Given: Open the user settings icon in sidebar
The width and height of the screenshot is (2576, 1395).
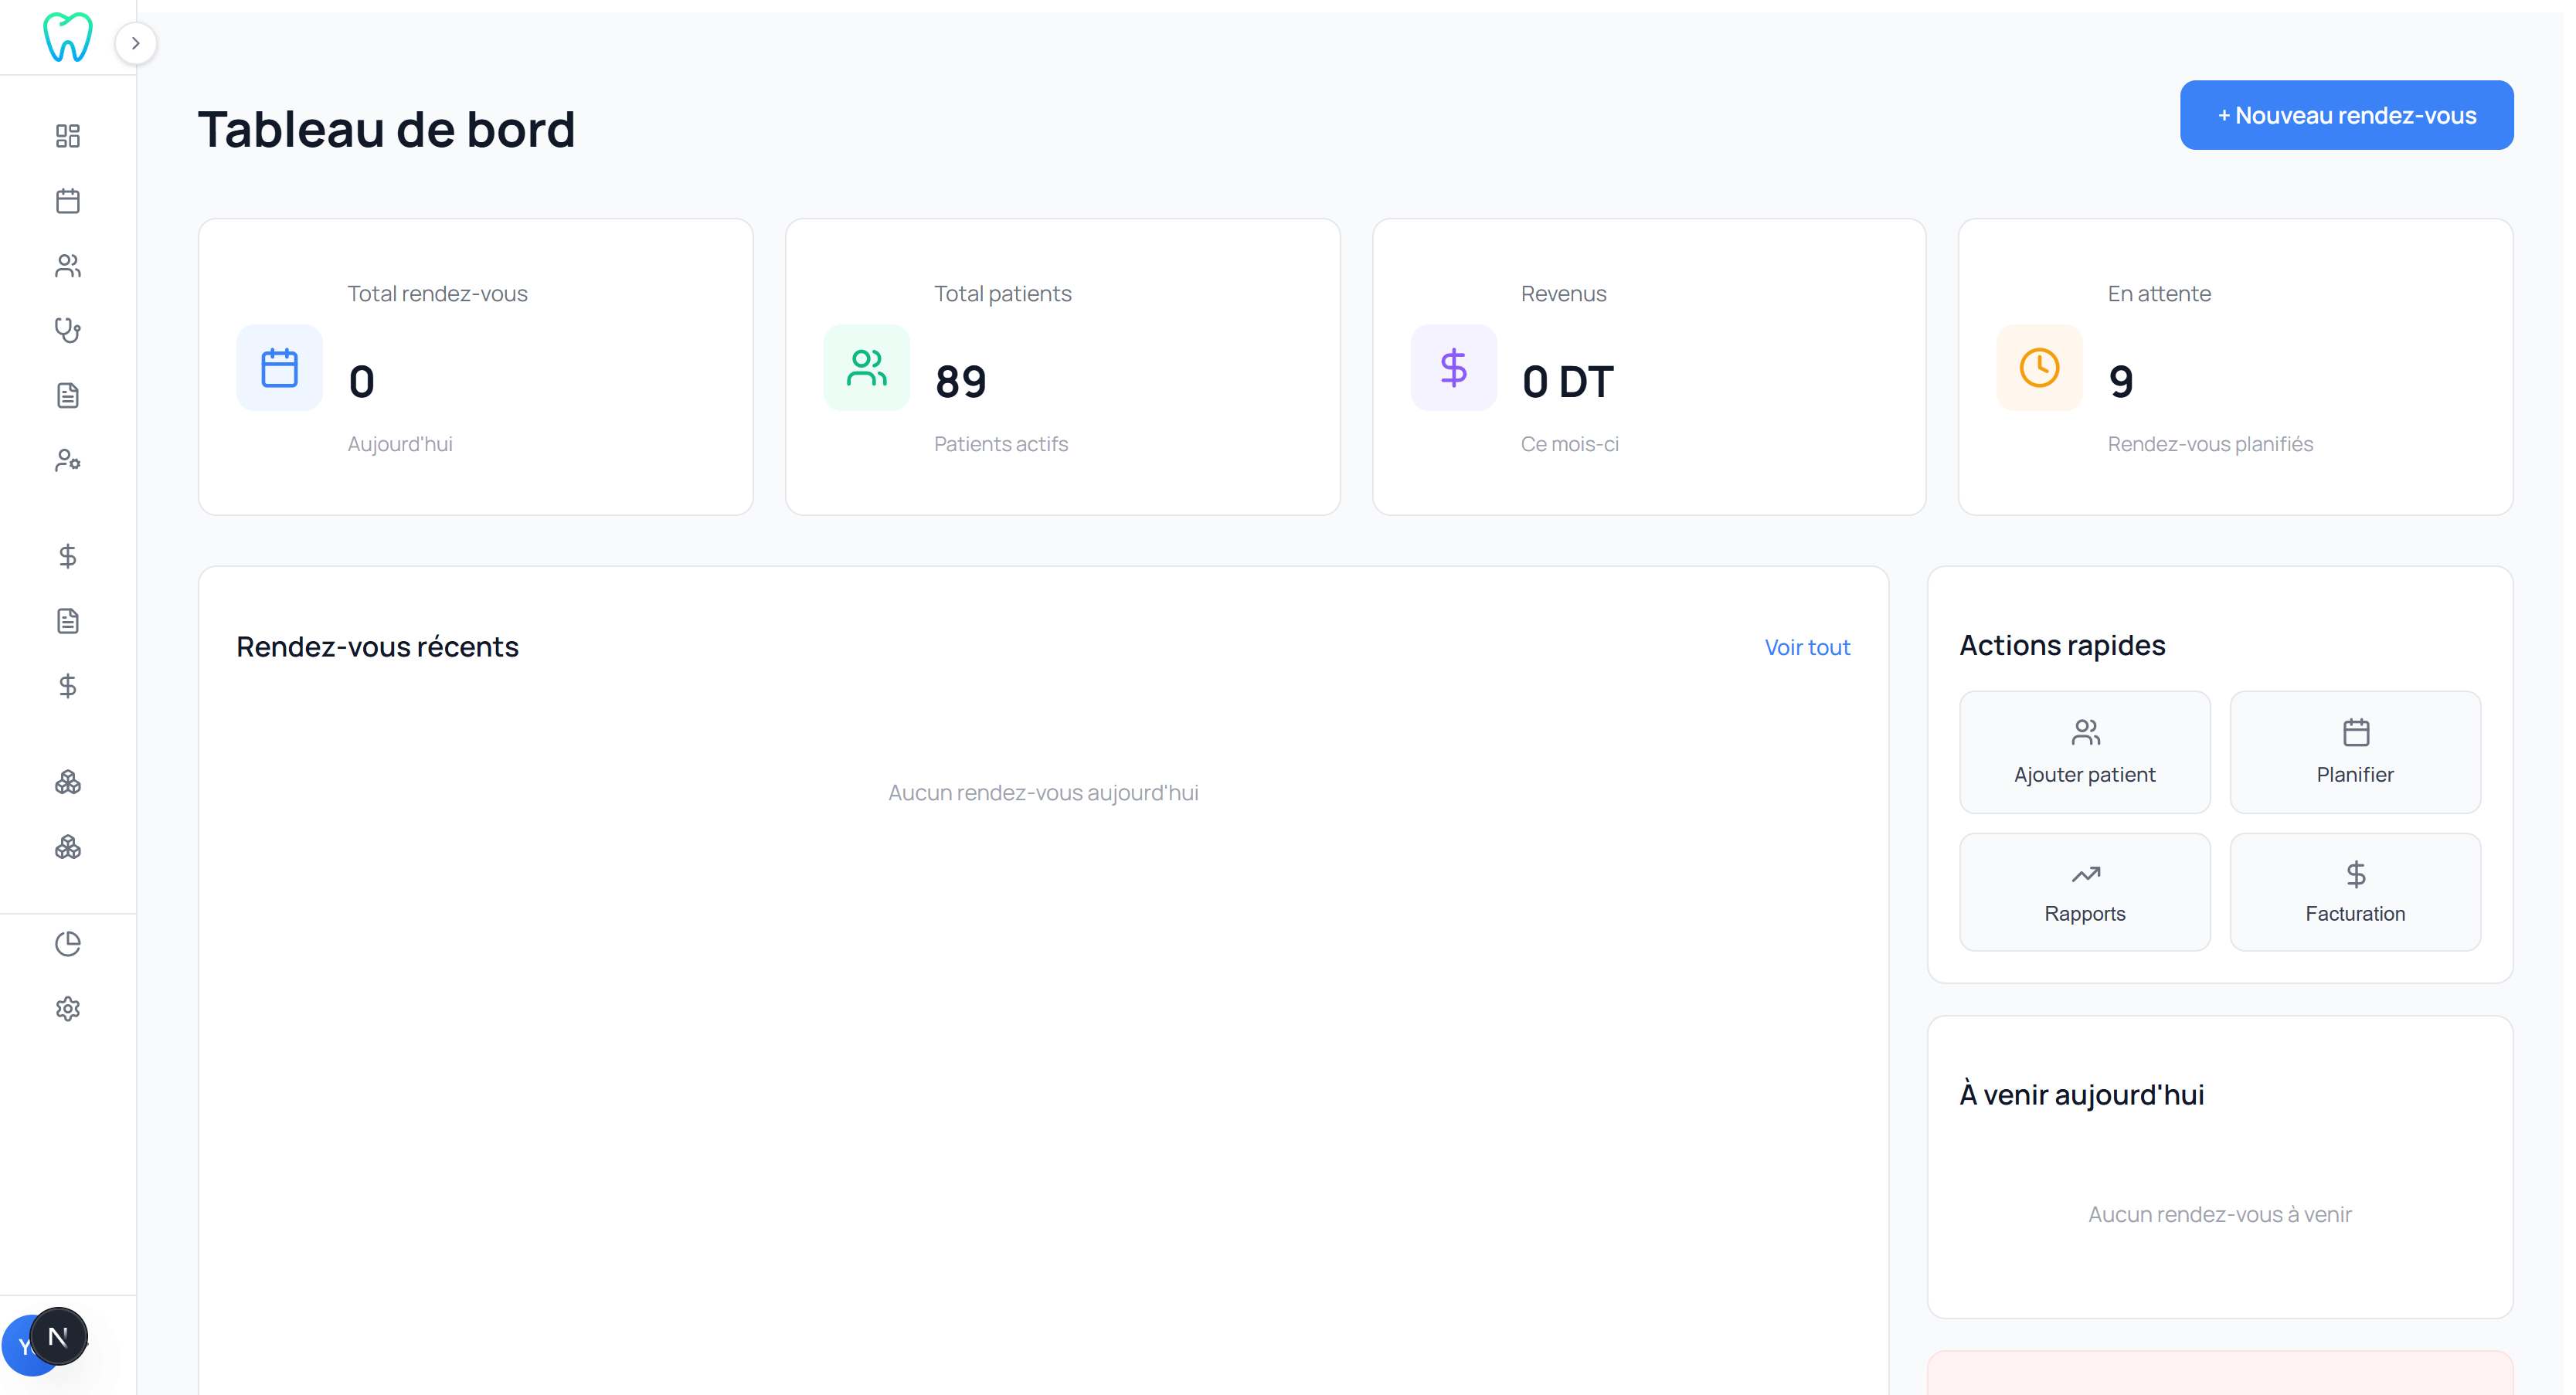Looking at the screenshot, I should click(x=68, y=460).
